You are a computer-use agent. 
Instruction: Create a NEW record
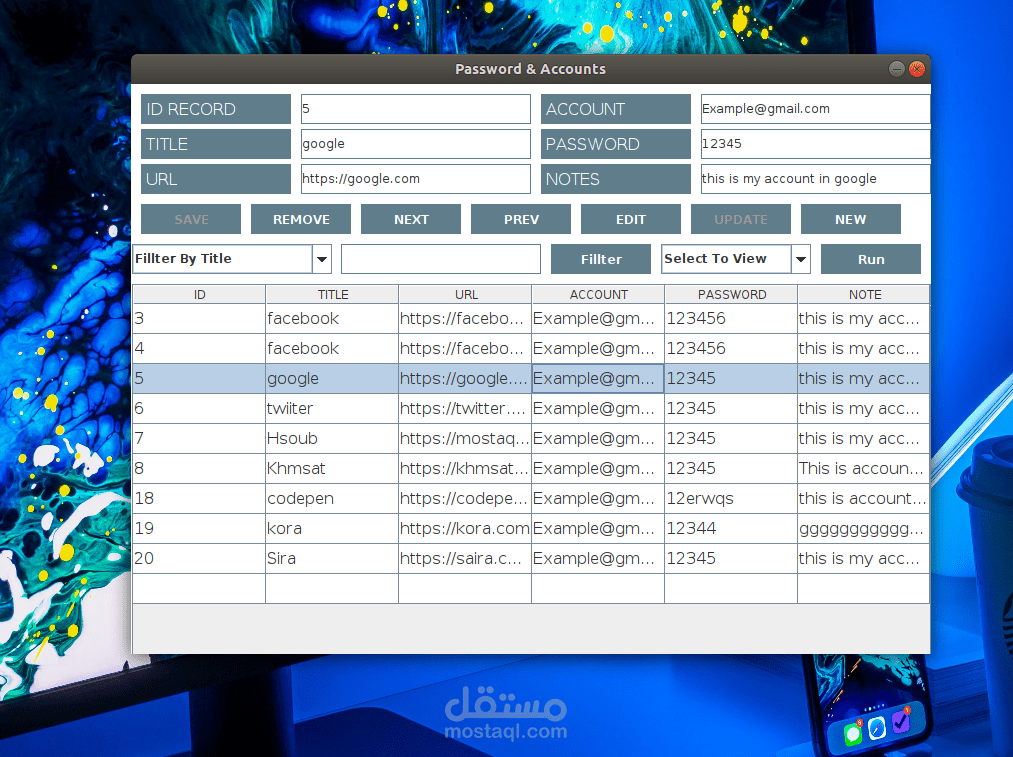850,219
